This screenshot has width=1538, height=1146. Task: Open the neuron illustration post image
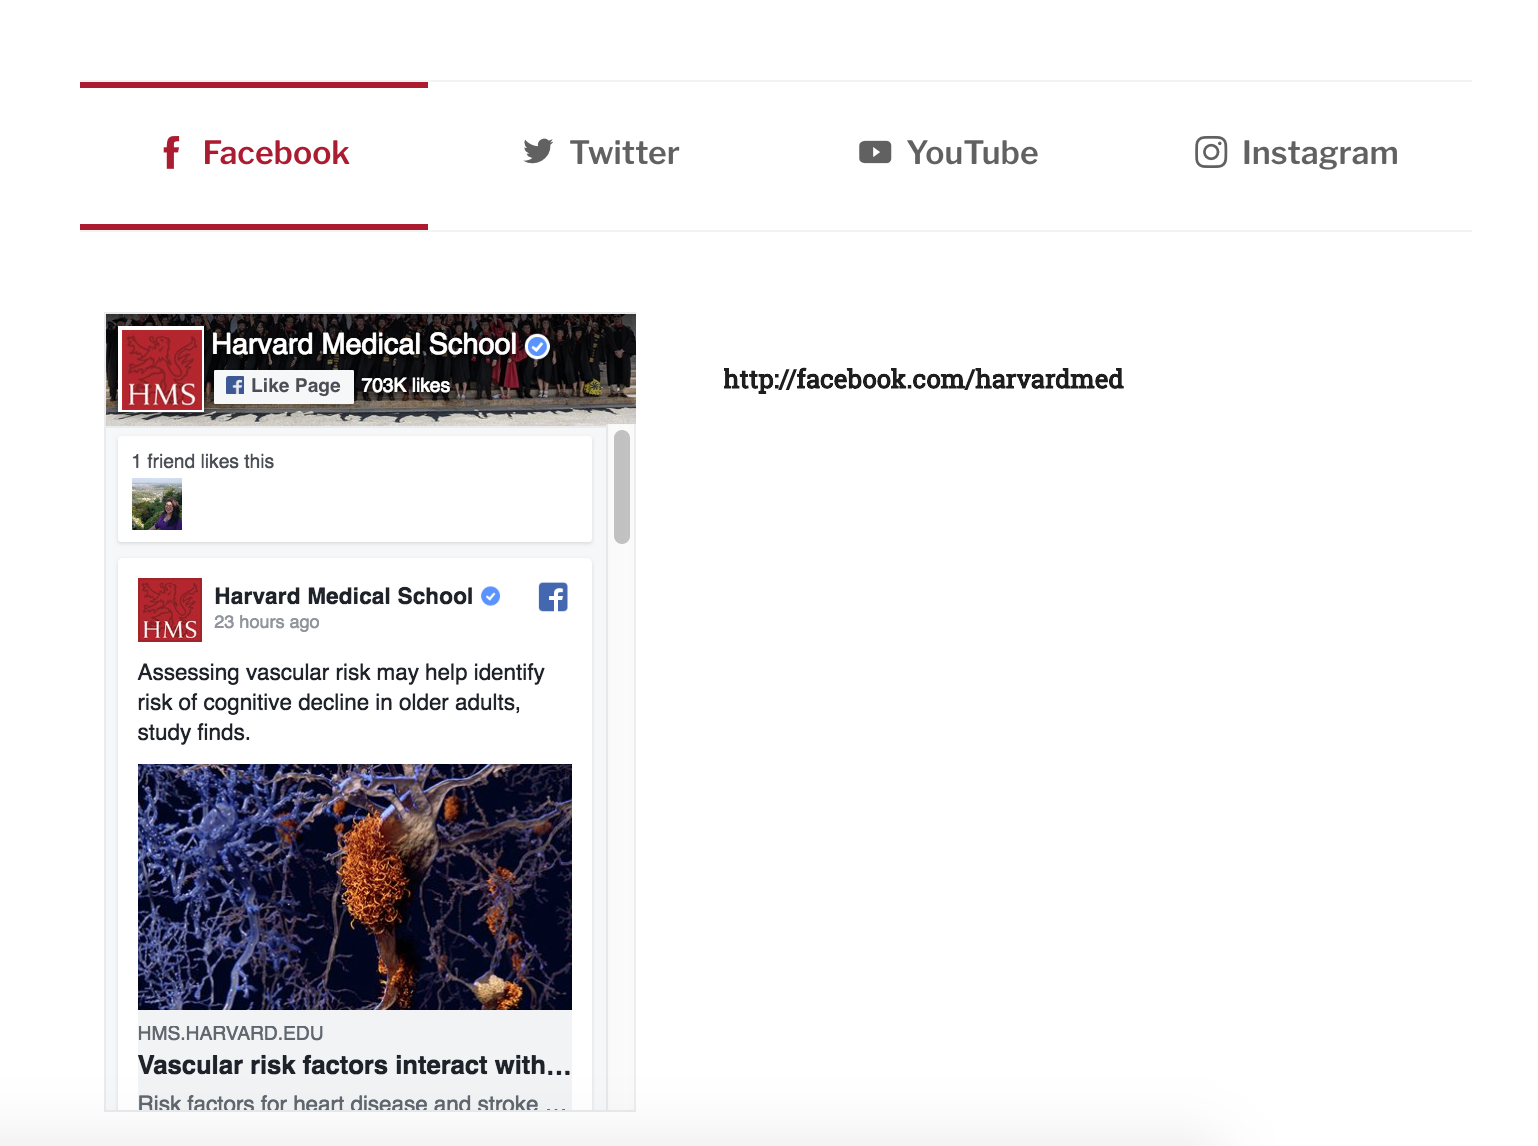(355, 887)
